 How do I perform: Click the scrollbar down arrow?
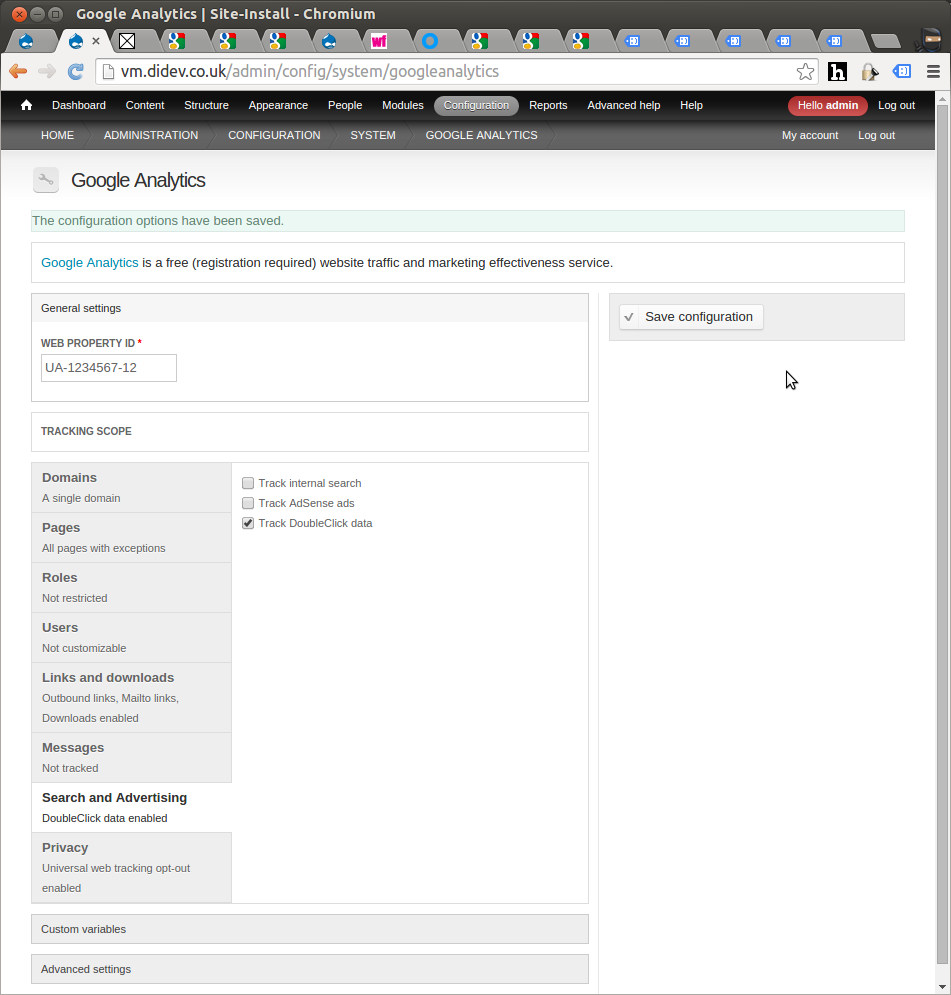(x=942, y=987)
